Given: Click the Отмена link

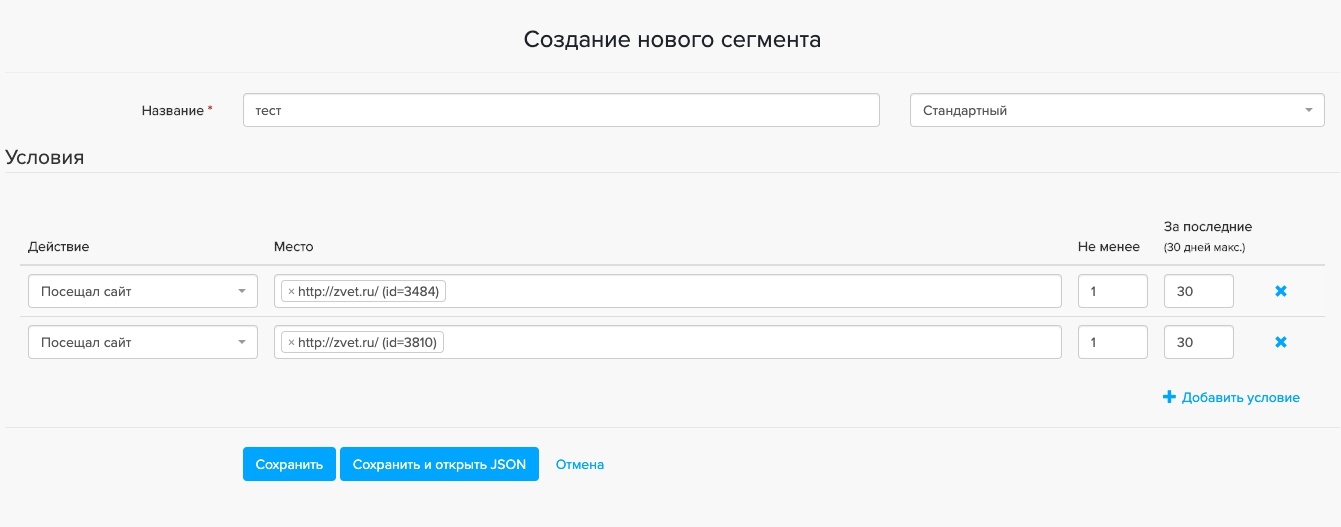Looking at the screenshot, I should click(x=580, y=464).
